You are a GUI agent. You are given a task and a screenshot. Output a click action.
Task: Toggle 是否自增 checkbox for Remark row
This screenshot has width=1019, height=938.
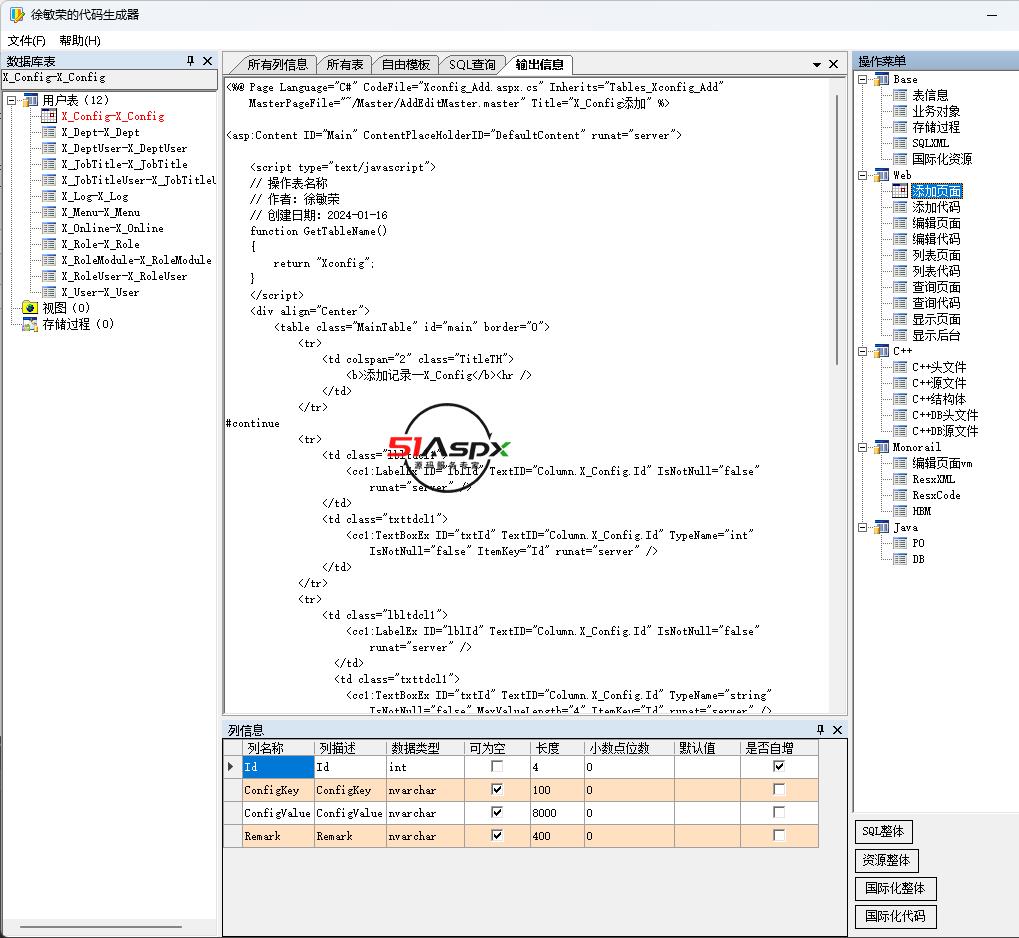click(x=779, y=835)
